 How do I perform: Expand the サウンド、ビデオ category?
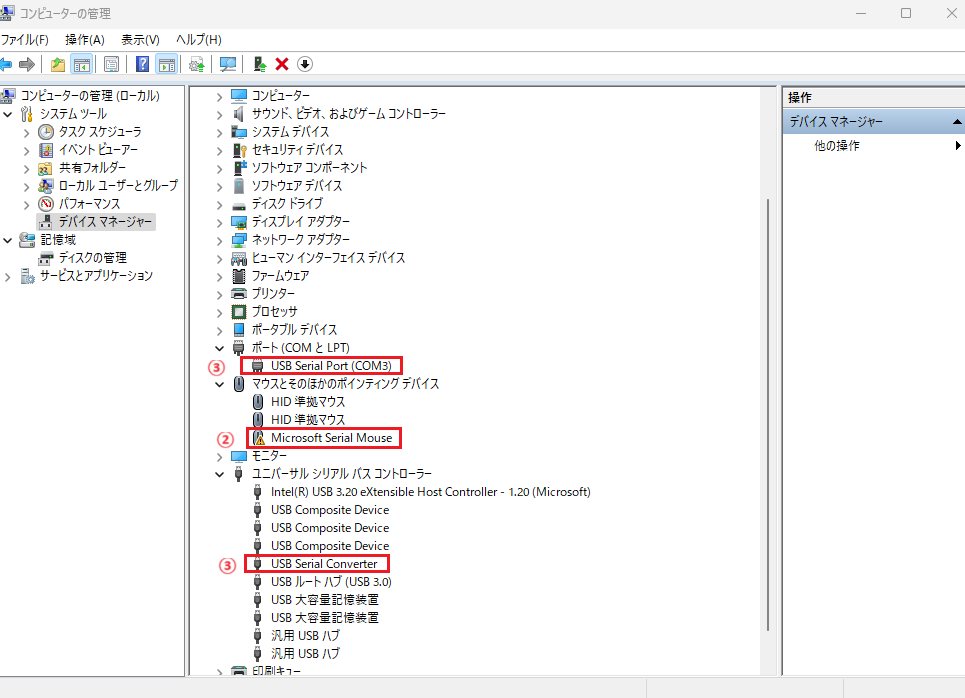[x=220, y=114]
